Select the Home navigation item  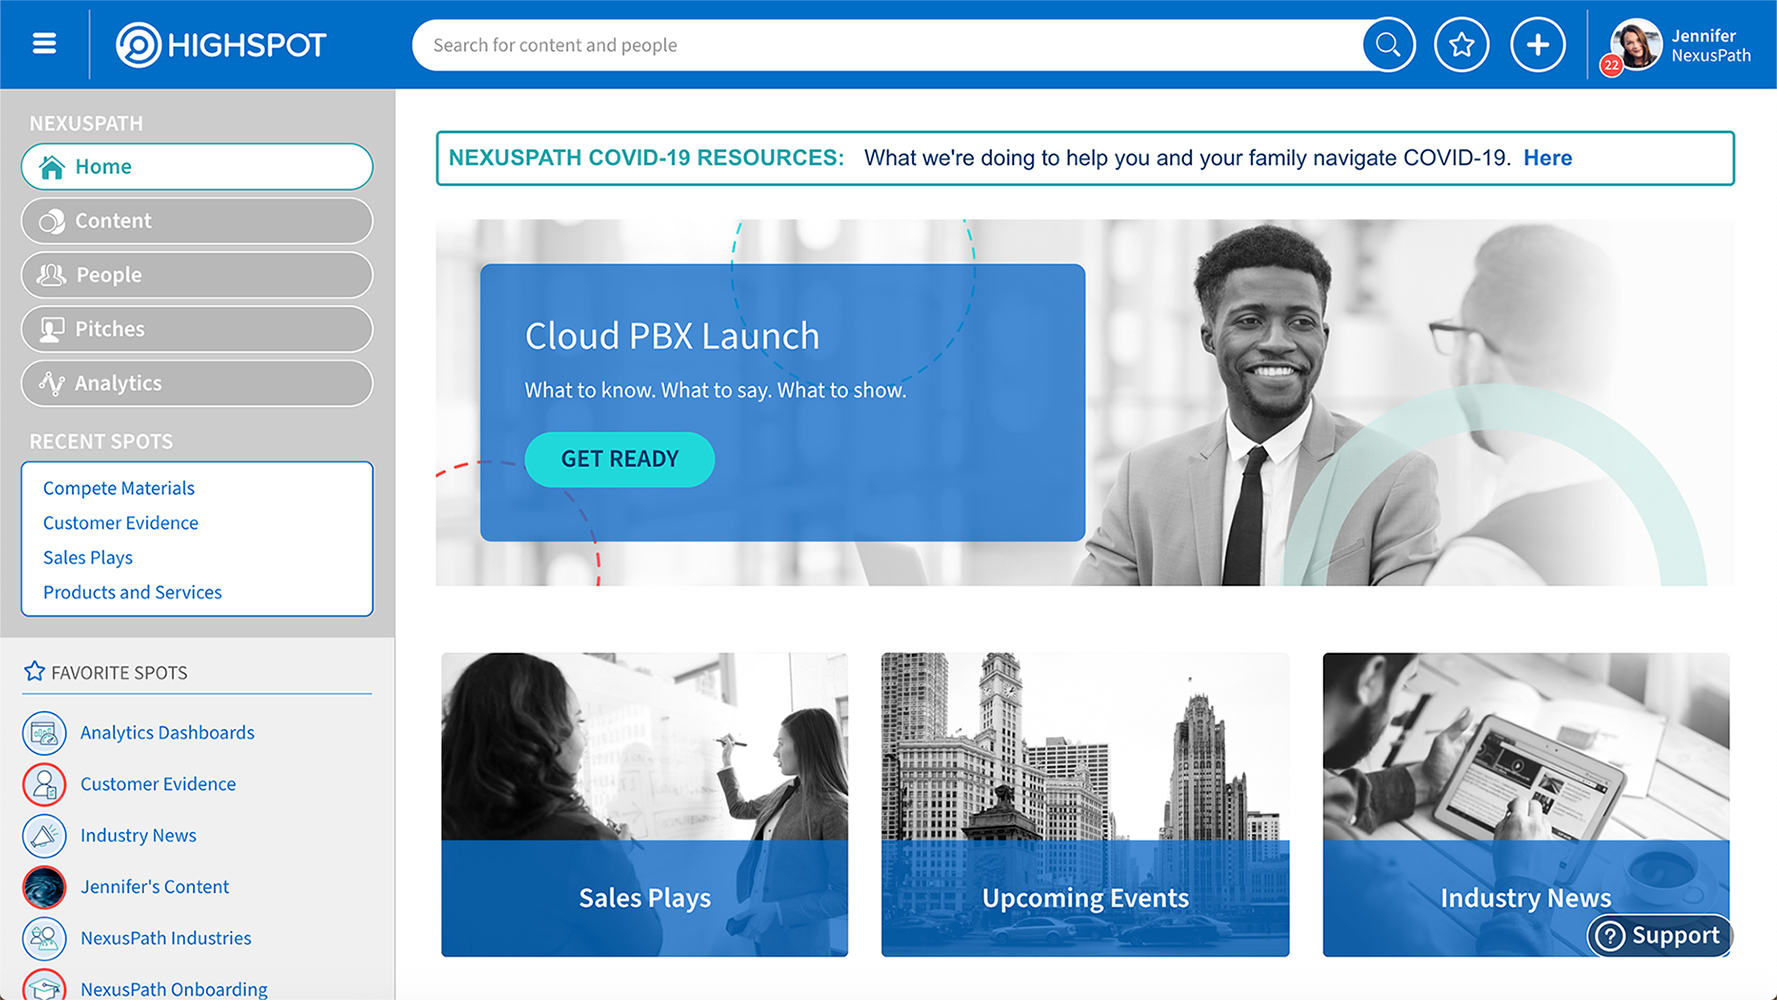(197, 167)
